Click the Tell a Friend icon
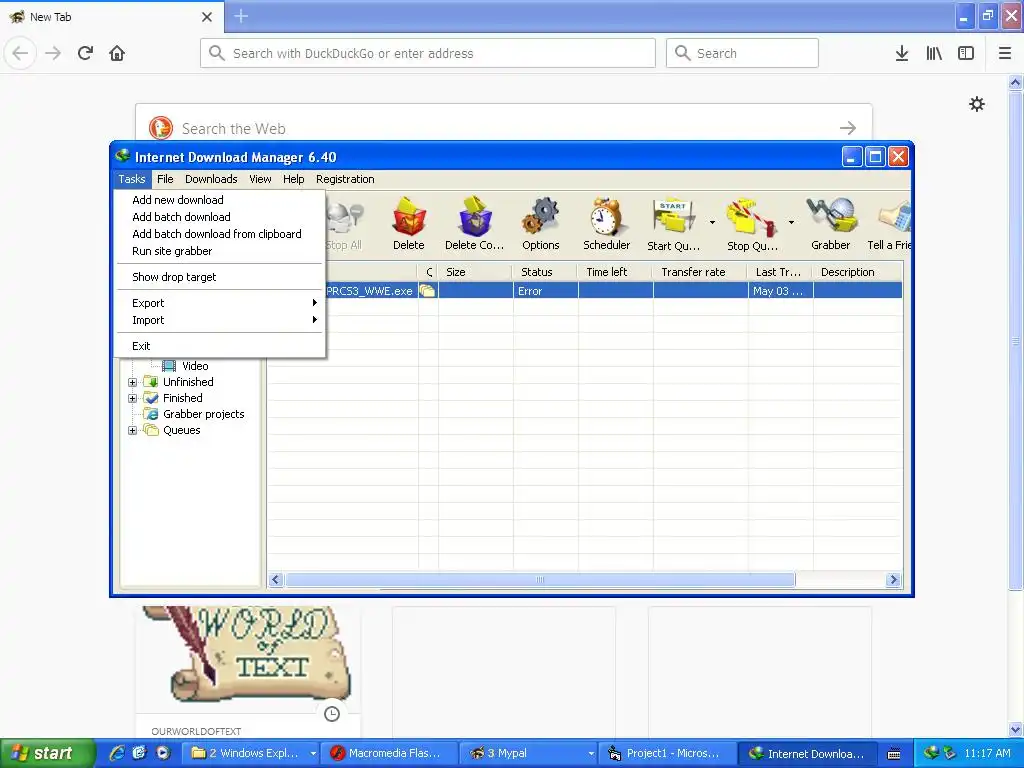Viewport: 1024px width, 768px height. click(889, 224)
